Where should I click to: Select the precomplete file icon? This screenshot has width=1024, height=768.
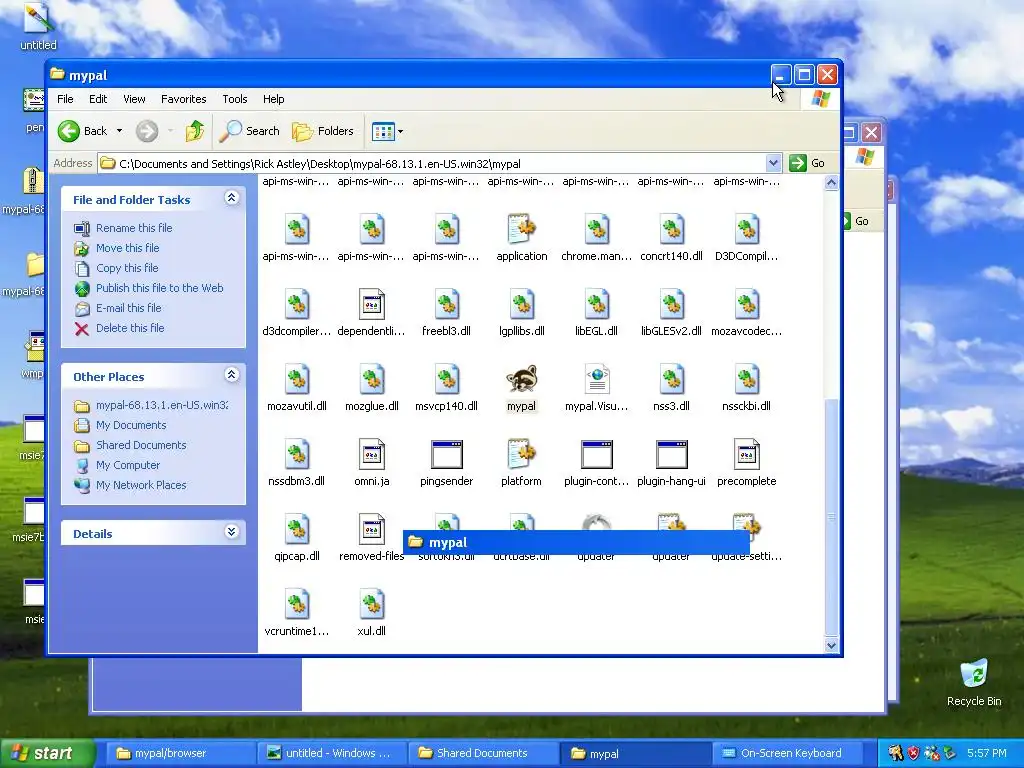(746, 455)
